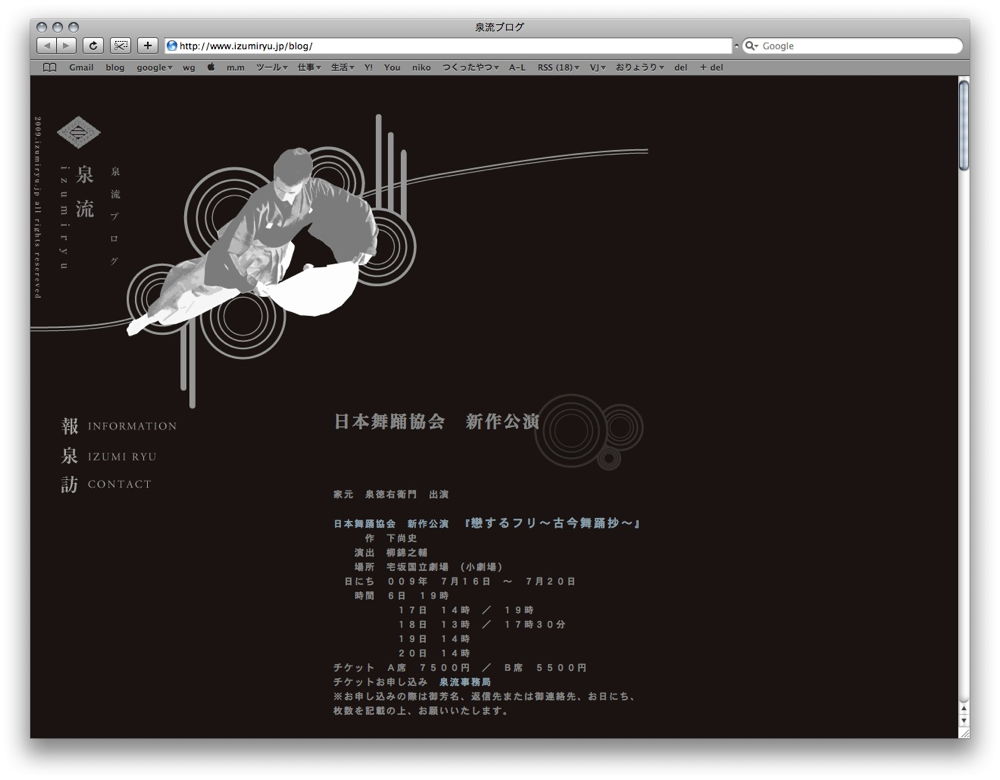Screen dimensions: 1000x780
Task: Open the Gmail bookmark
Action: click(81, 68)
